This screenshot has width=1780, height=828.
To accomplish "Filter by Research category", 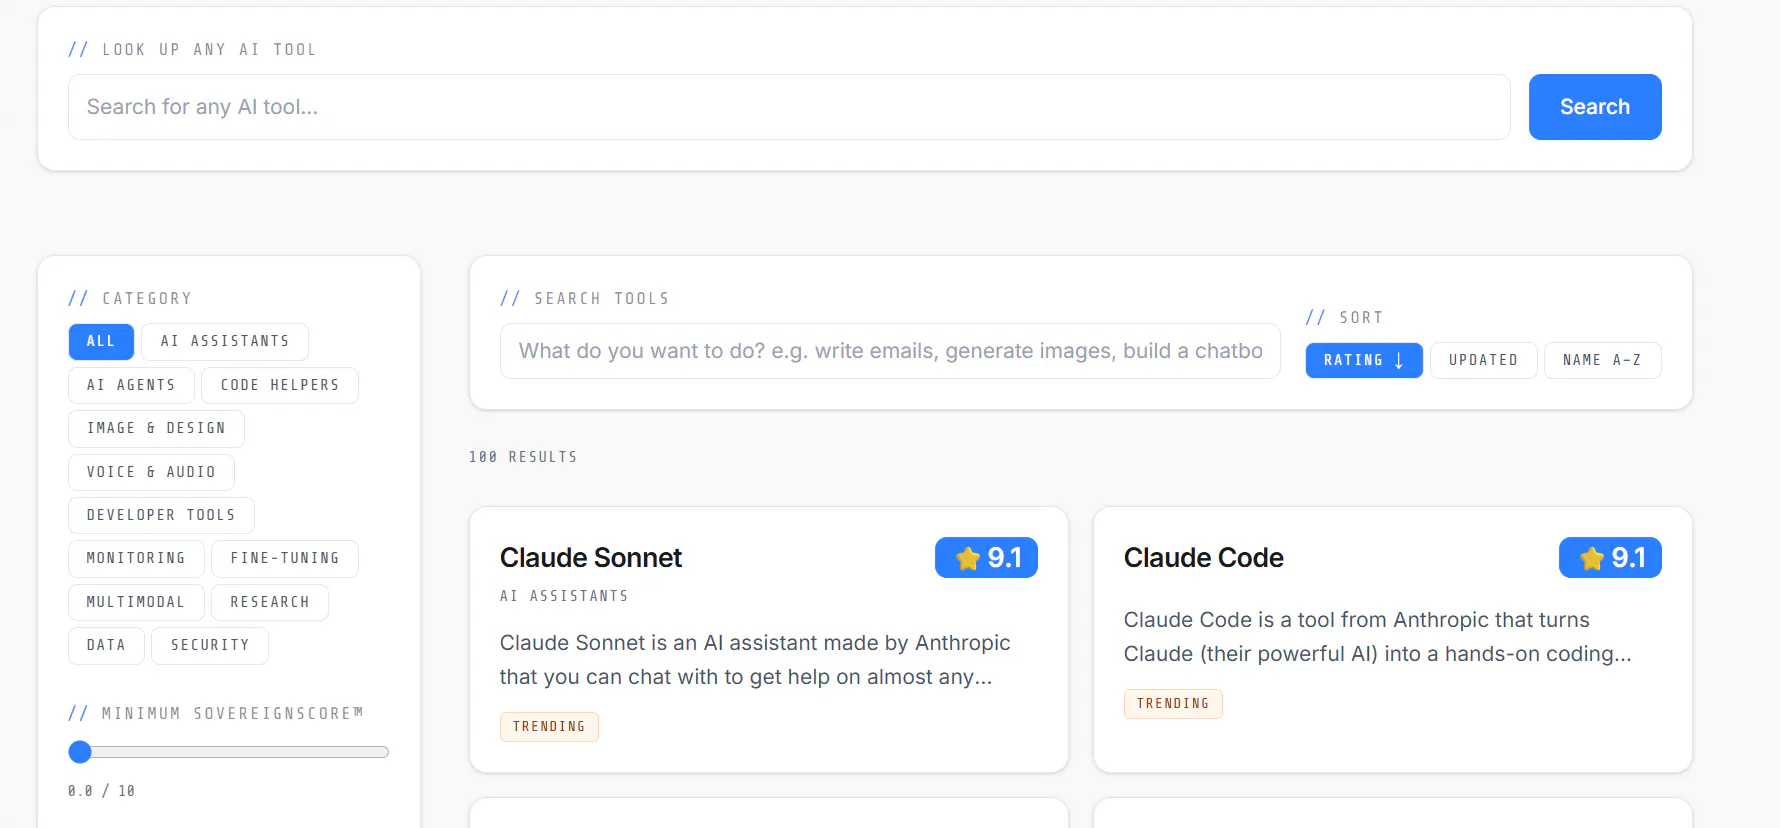I will 270,602.
